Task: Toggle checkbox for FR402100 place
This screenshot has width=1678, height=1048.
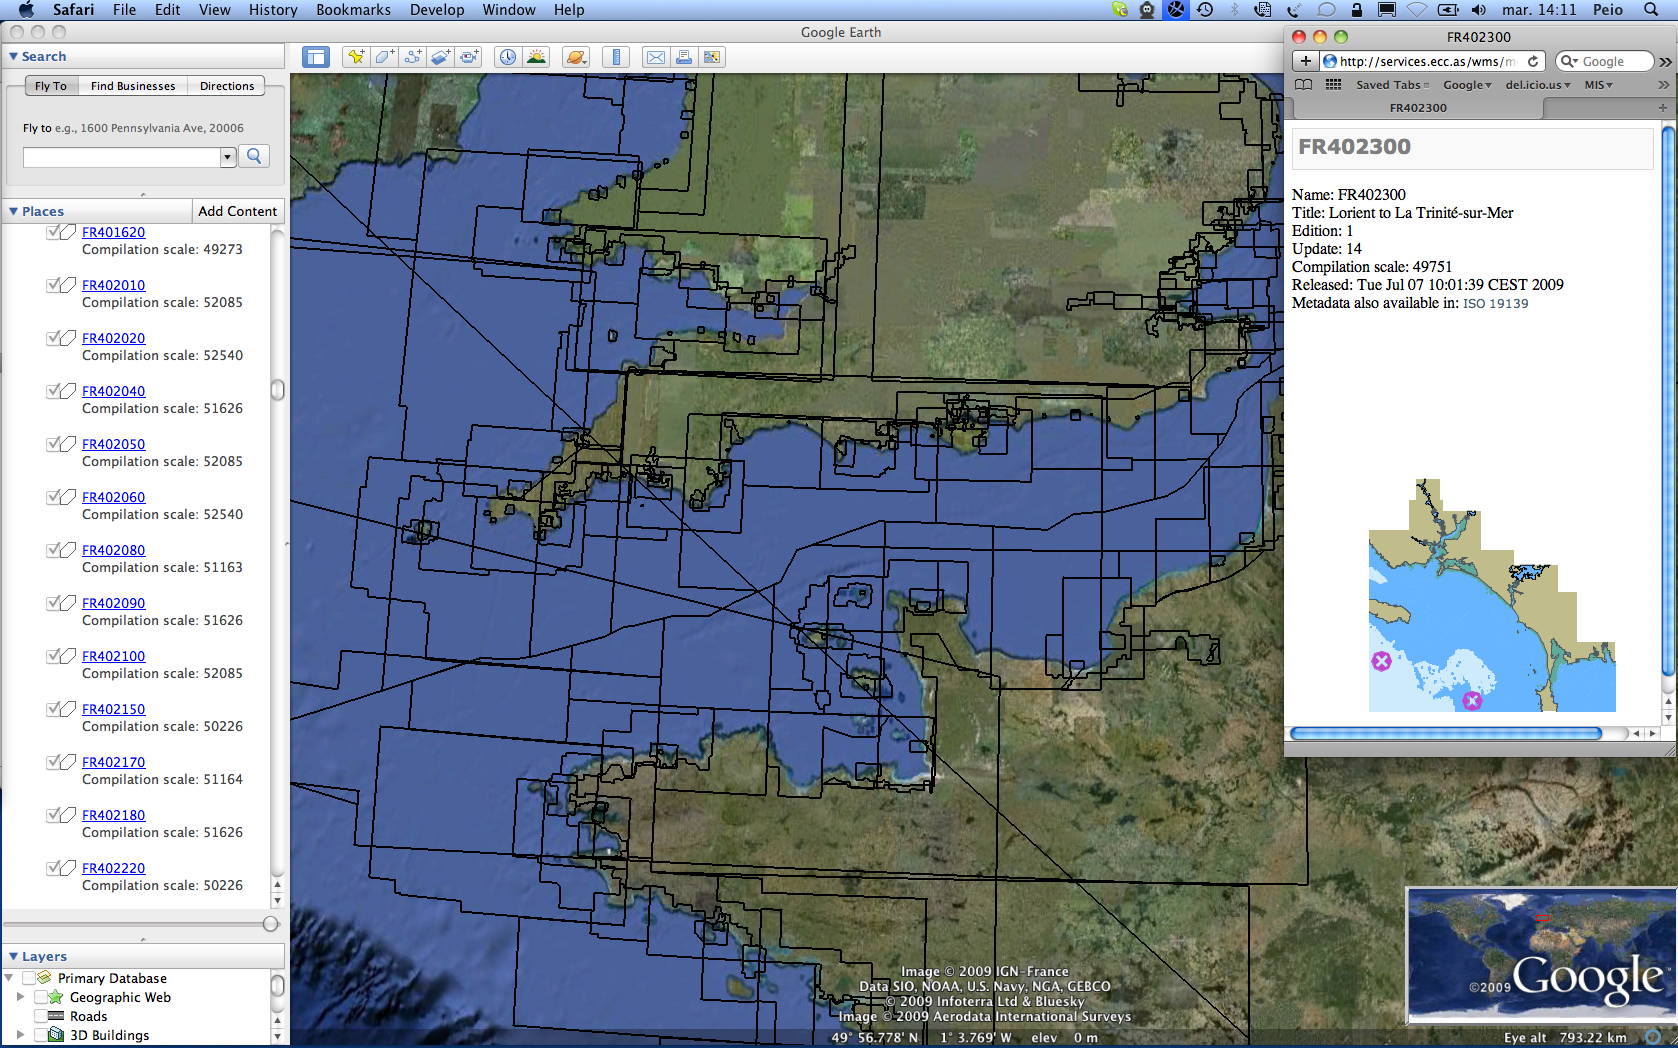Action: pos(53,656)
